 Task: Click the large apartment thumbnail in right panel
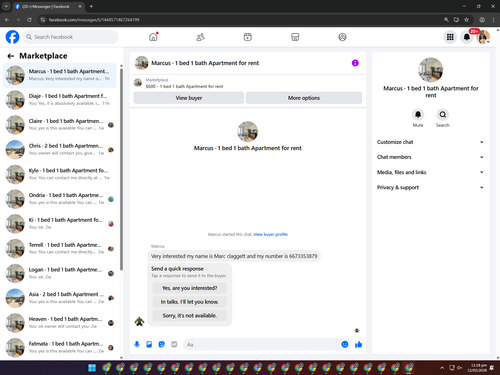click(430, 70)
